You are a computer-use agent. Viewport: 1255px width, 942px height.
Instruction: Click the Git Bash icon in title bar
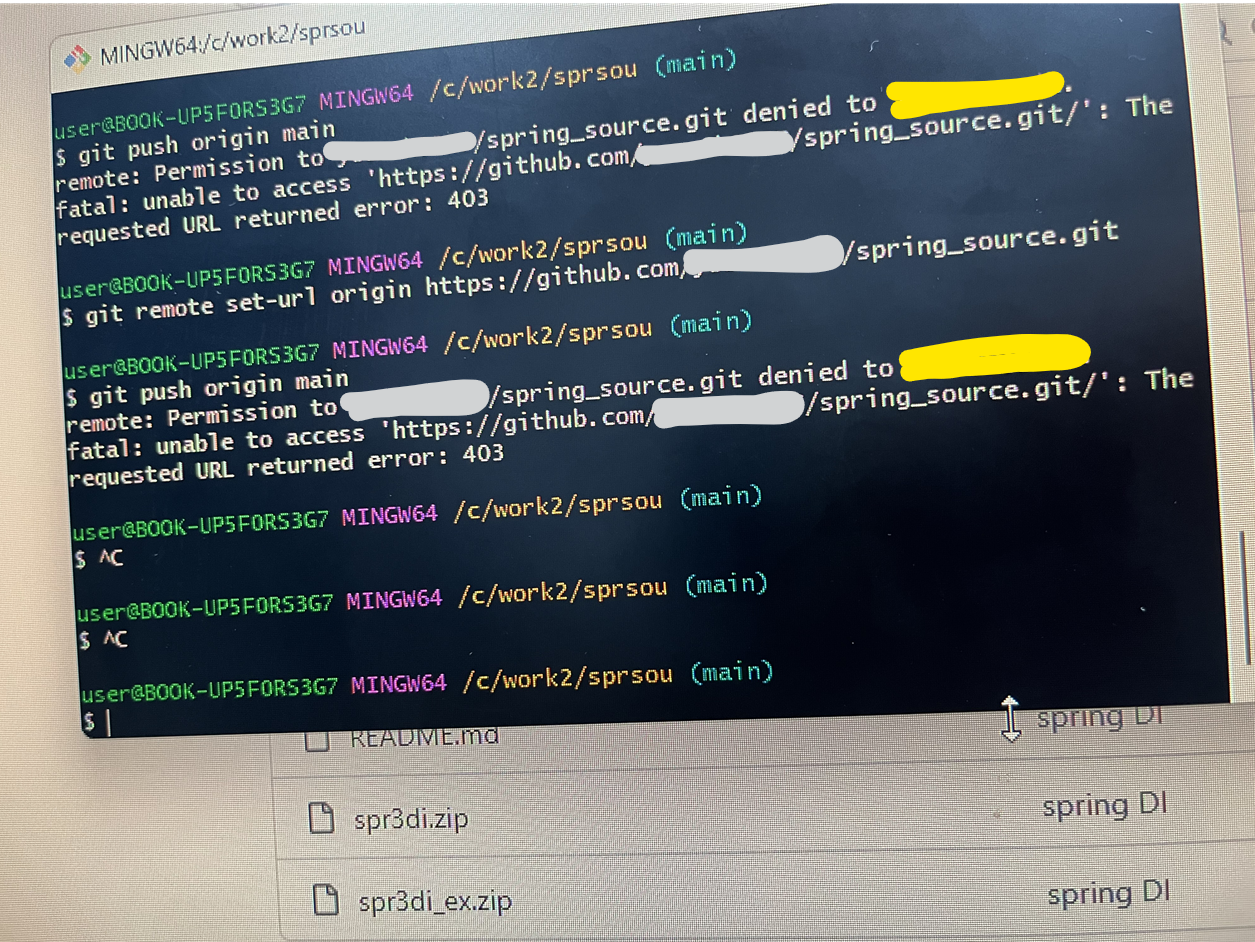(x=77, y=58)
